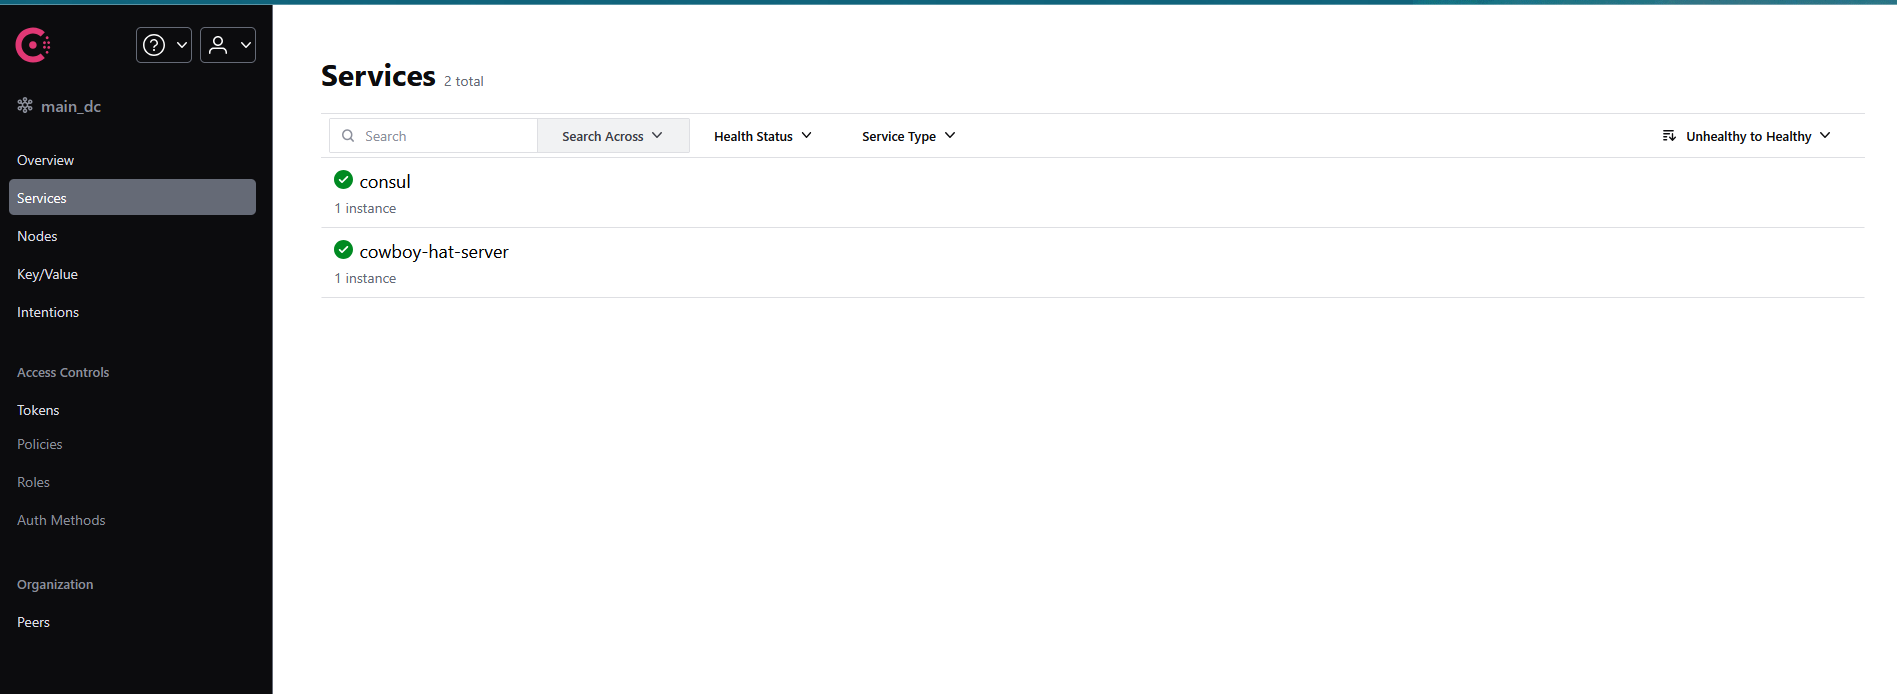Expand the Search Across dropdown
This screenshot has width=1897, height=694.
click(x=612, y=136)
